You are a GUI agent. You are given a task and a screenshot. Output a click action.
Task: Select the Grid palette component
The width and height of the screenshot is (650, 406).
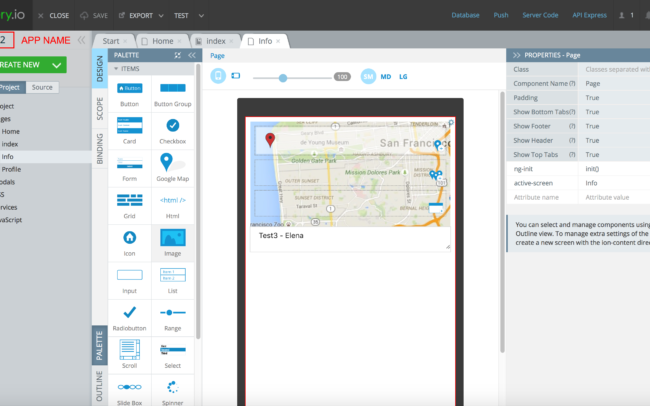coord(129,206)
